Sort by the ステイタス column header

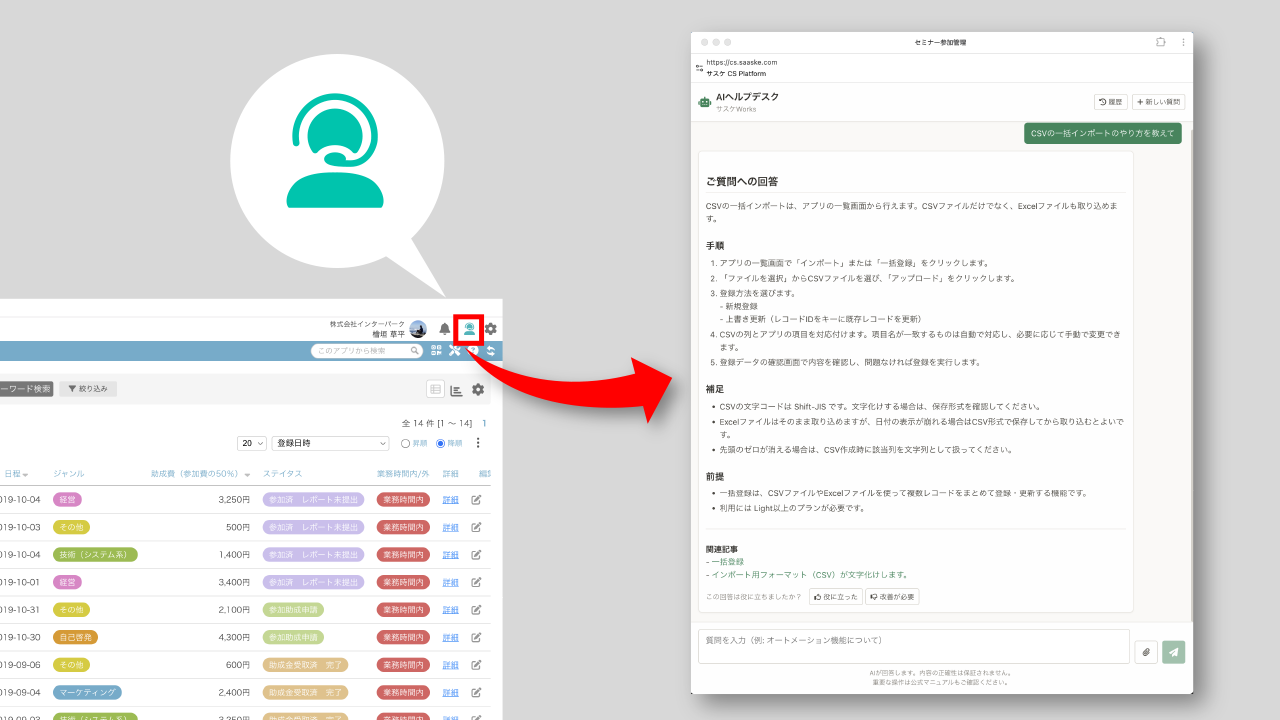pos(282,473)
